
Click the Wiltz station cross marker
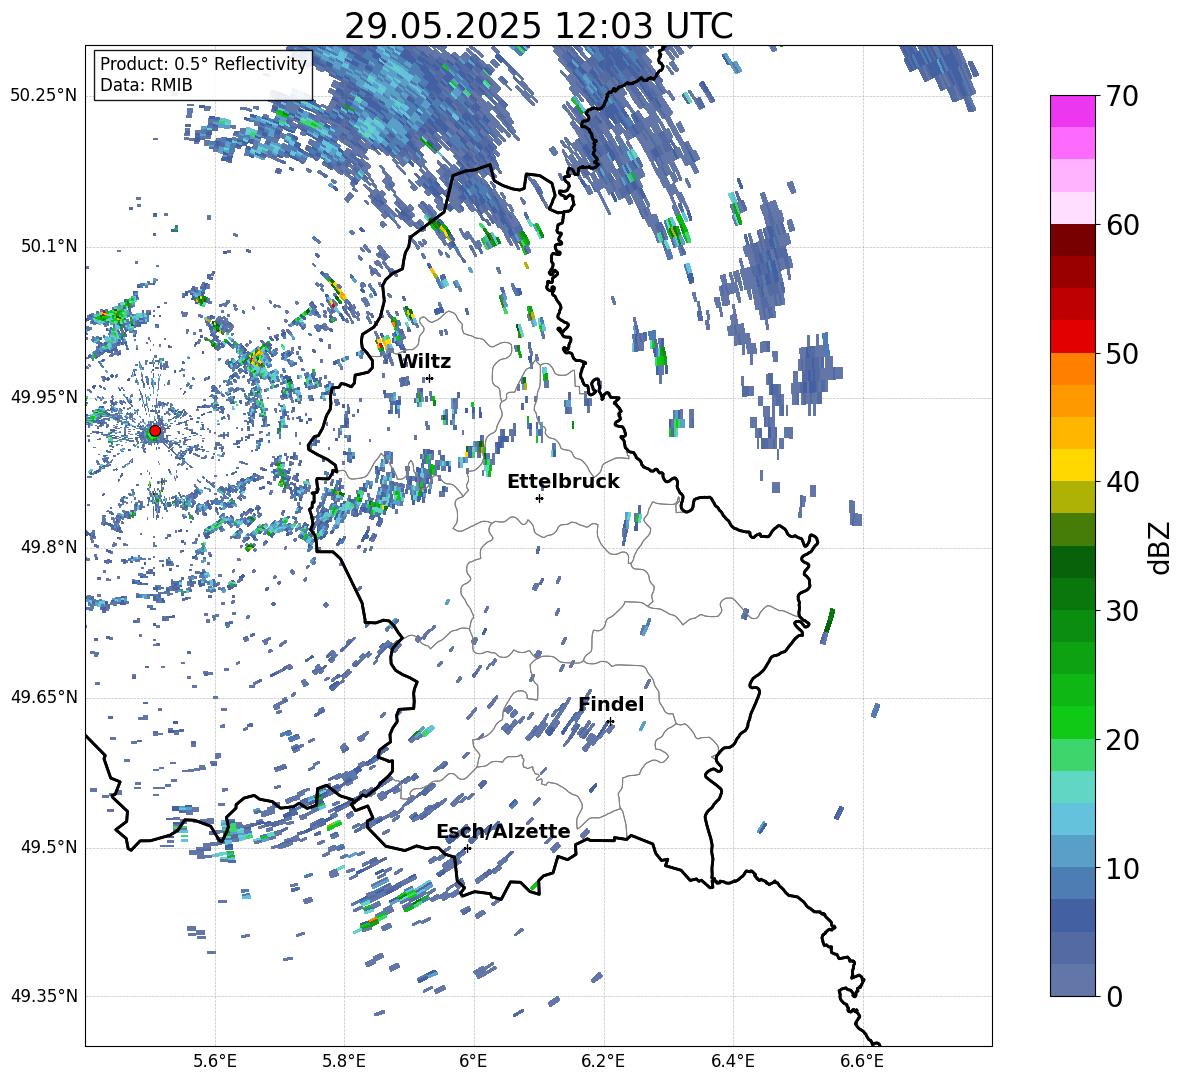[x=430, y=378]
